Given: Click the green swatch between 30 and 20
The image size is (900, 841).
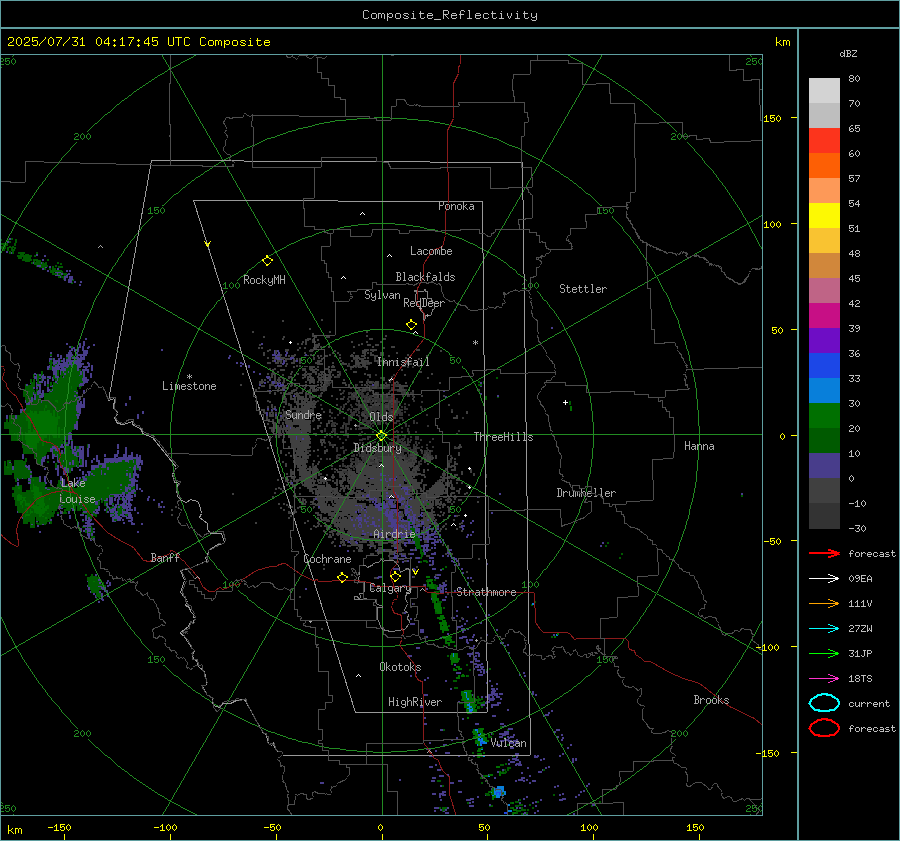Looking at the screenshot, I should point(824,416).
